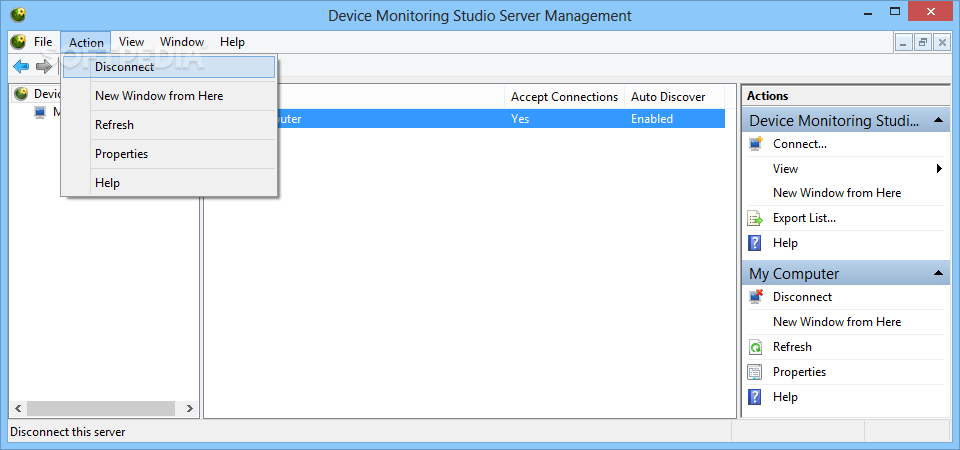Click the tree pane horizontal scrollbar thumb

[x=101, y=408]
